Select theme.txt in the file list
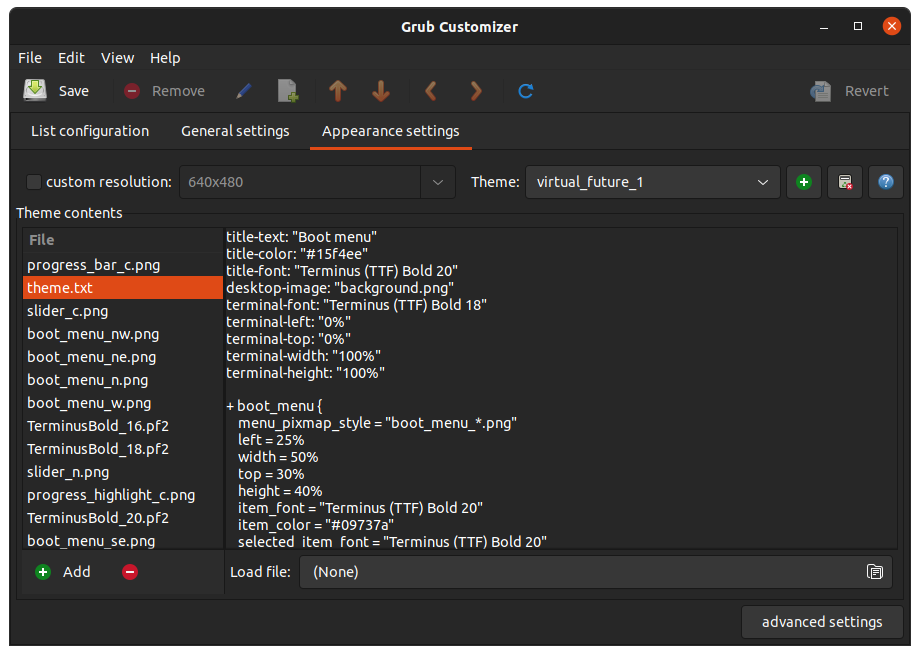Viewport: 920px width, 655px height. point(123,288)
